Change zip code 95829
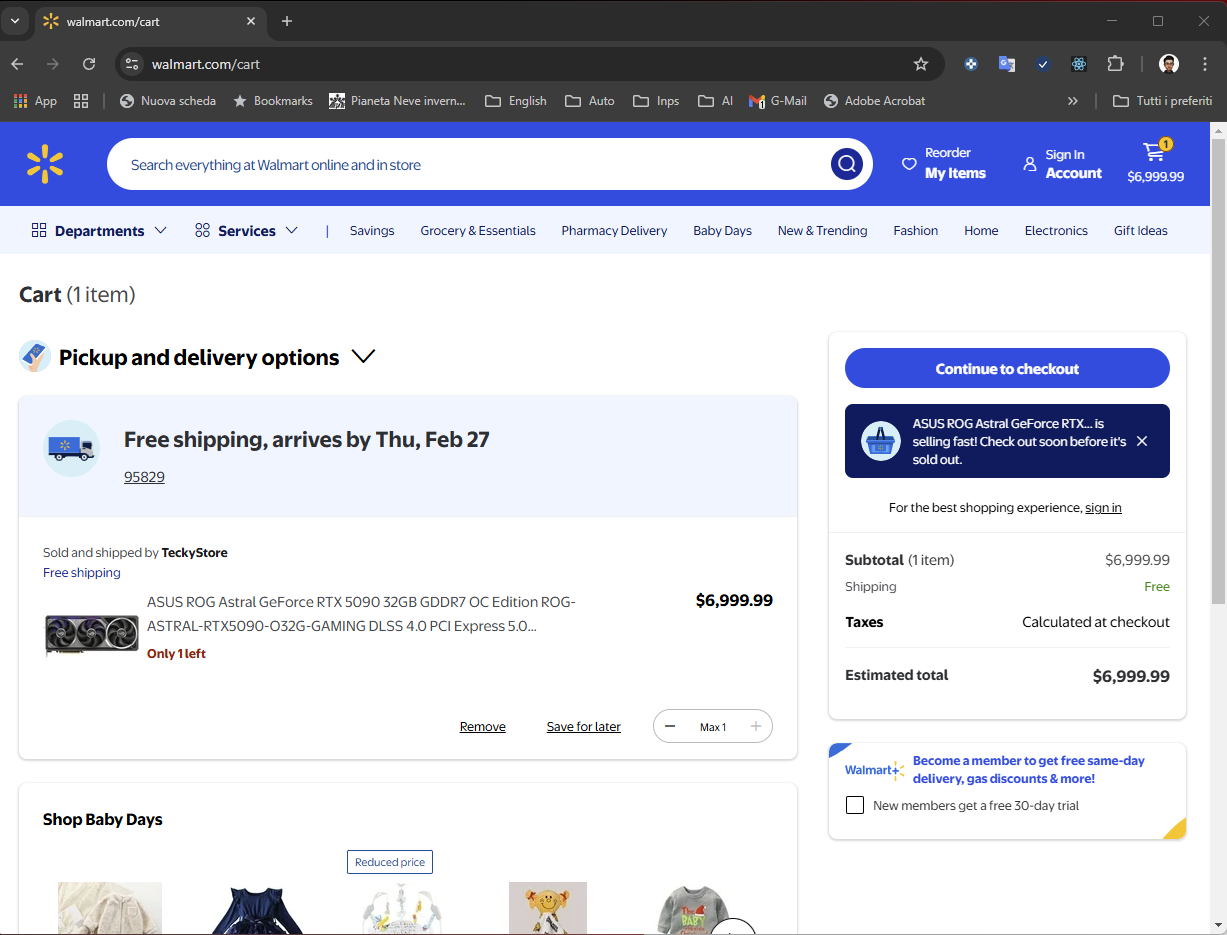The width and height of the screenshot is (1227, 935). (144, 477)
